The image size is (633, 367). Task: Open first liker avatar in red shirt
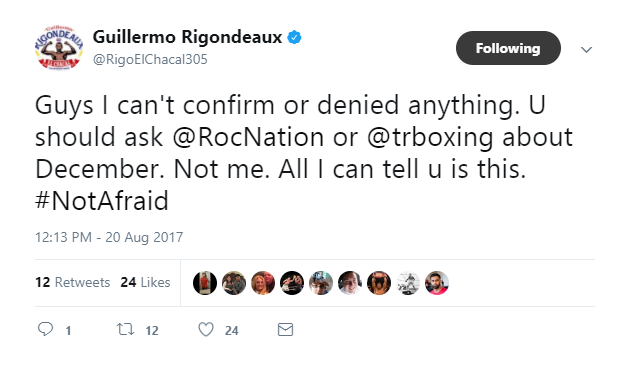[205, 283]
